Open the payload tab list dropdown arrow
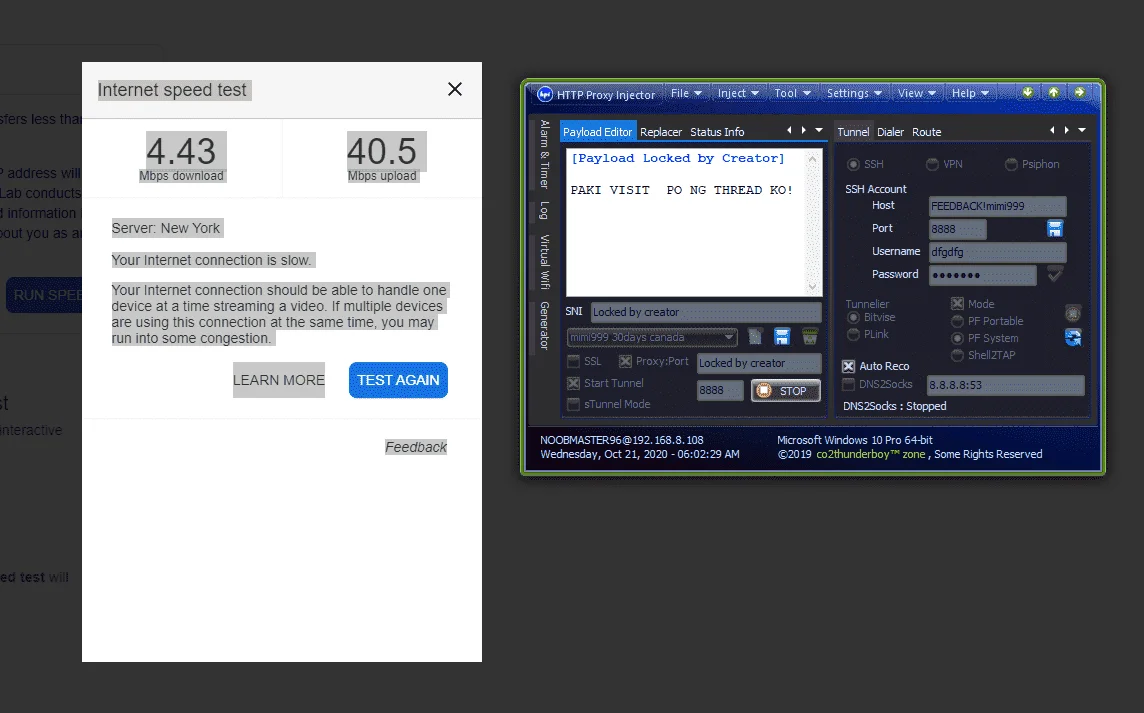 tap(819, 131)
